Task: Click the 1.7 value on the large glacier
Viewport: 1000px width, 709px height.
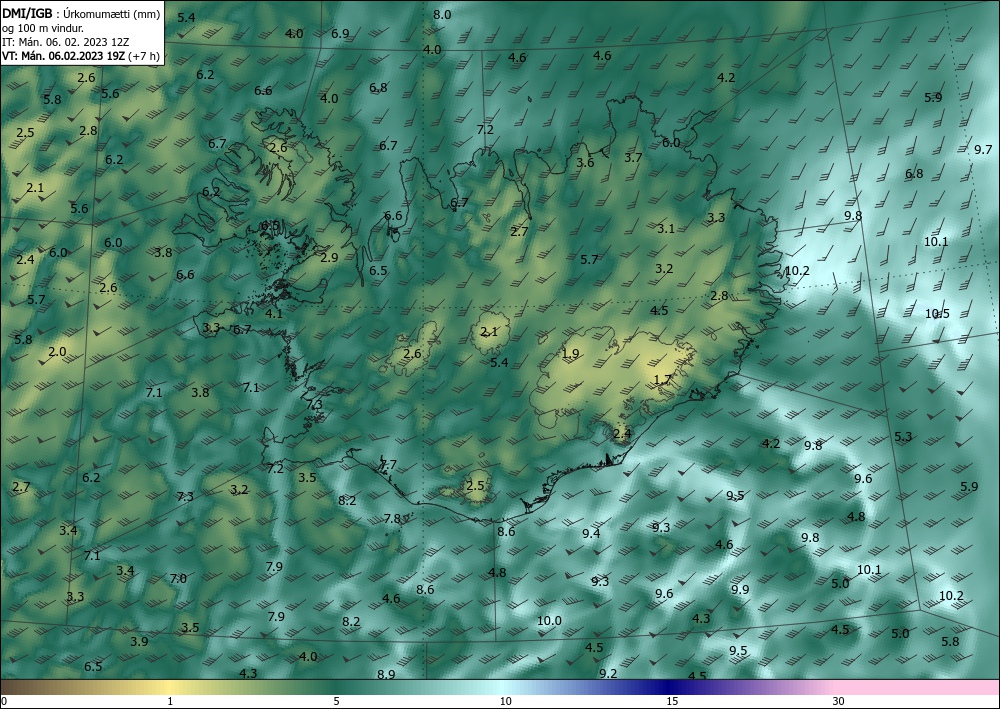Action: [x=663, y=379]
